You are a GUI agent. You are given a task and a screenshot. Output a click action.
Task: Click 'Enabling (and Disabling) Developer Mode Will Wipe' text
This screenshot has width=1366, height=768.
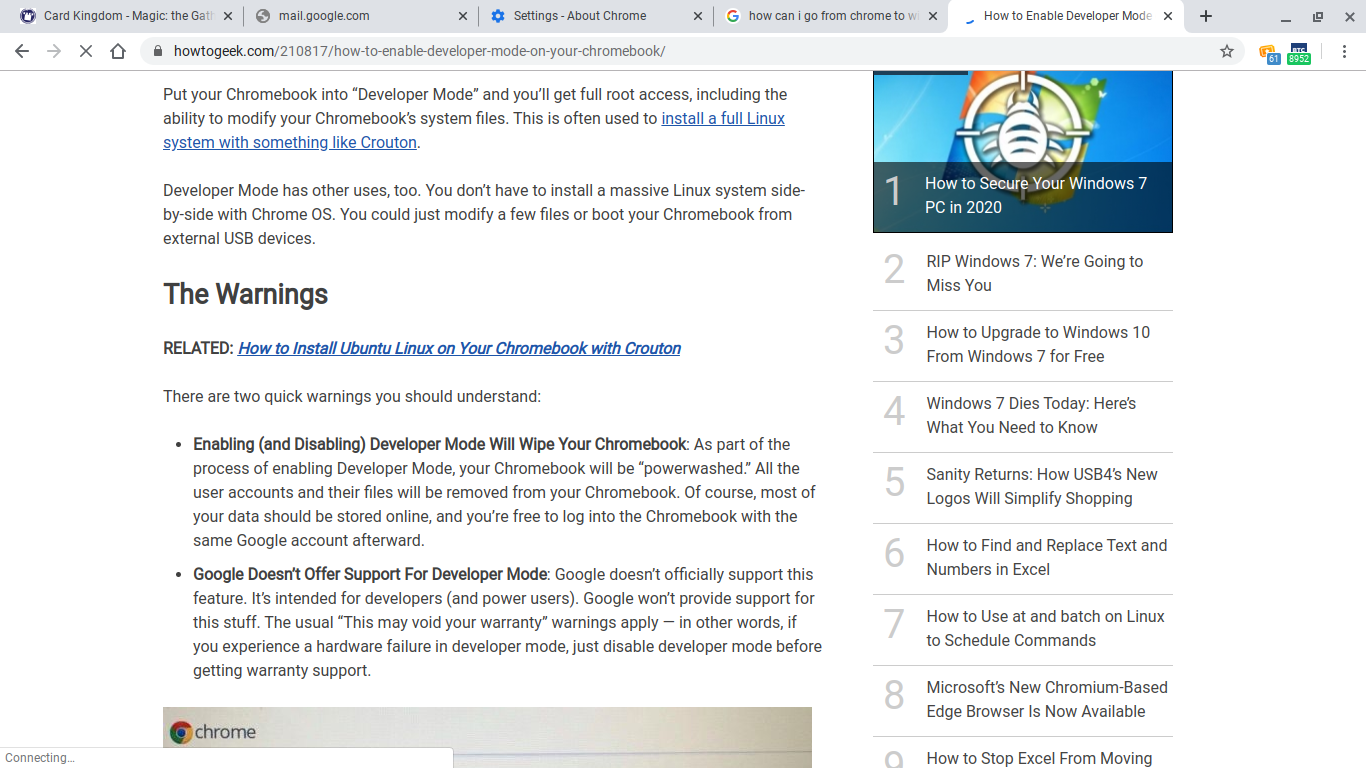pyautogui.click(x=440, y=444)
